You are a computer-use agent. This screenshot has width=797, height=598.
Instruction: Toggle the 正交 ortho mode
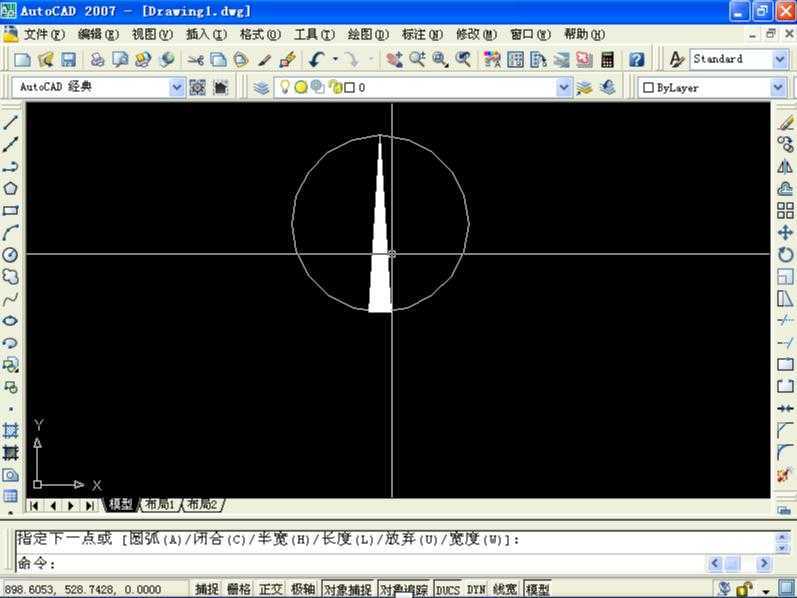270,589
